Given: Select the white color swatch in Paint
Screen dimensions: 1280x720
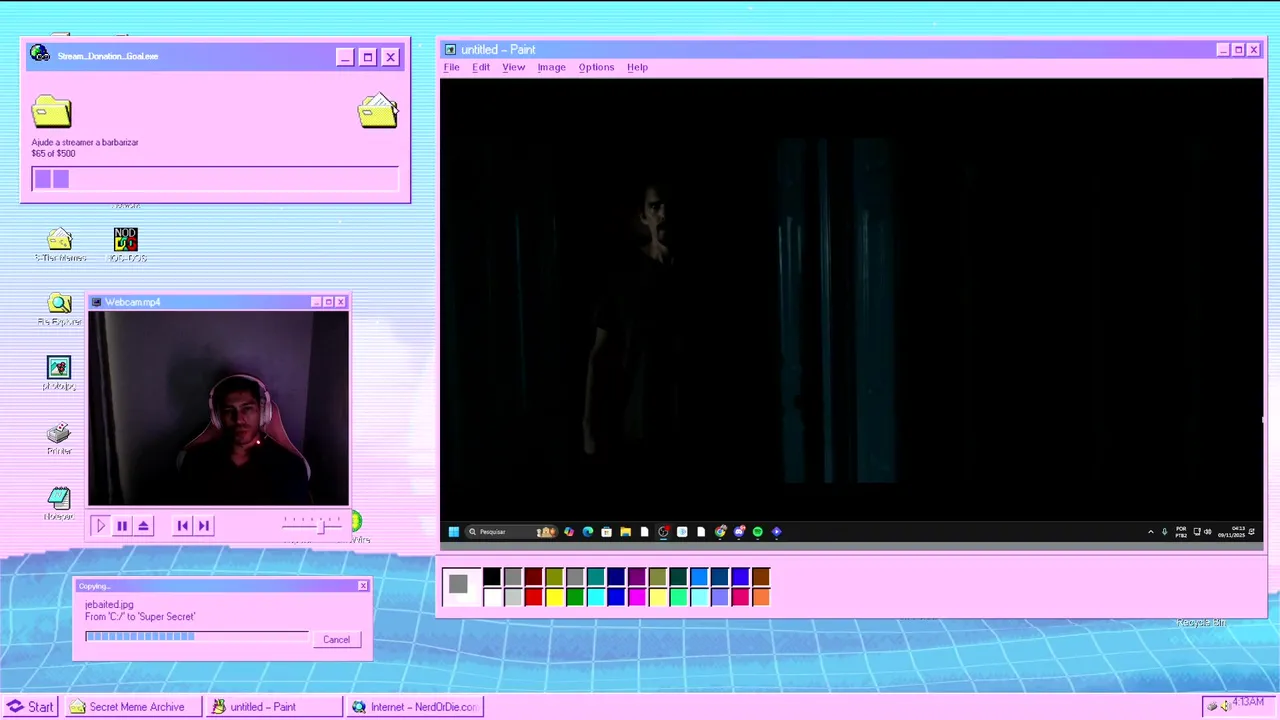Looking at the screenshot, I should click(x=492, y=597).
